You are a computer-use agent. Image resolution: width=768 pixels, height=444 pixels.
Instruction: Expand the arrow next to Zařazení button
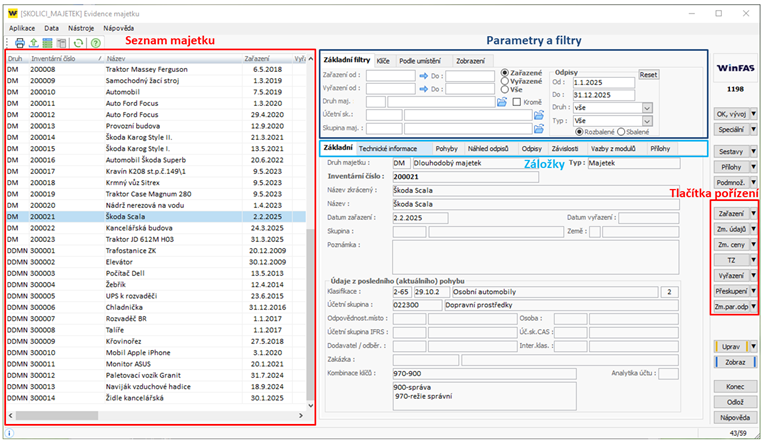click(x=753, y=213)
